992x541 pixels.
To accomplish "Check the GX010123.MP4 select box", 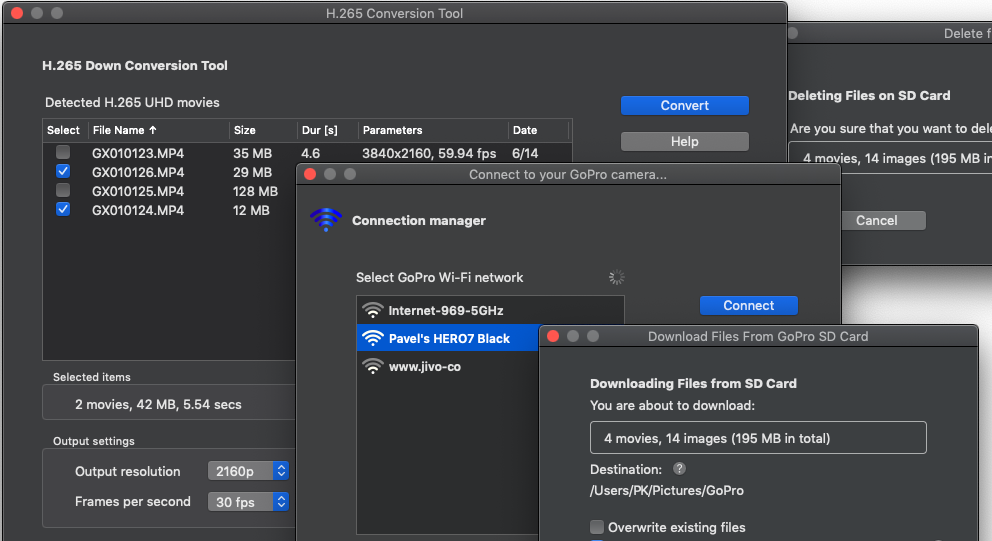I will click(x=63, y=152).
